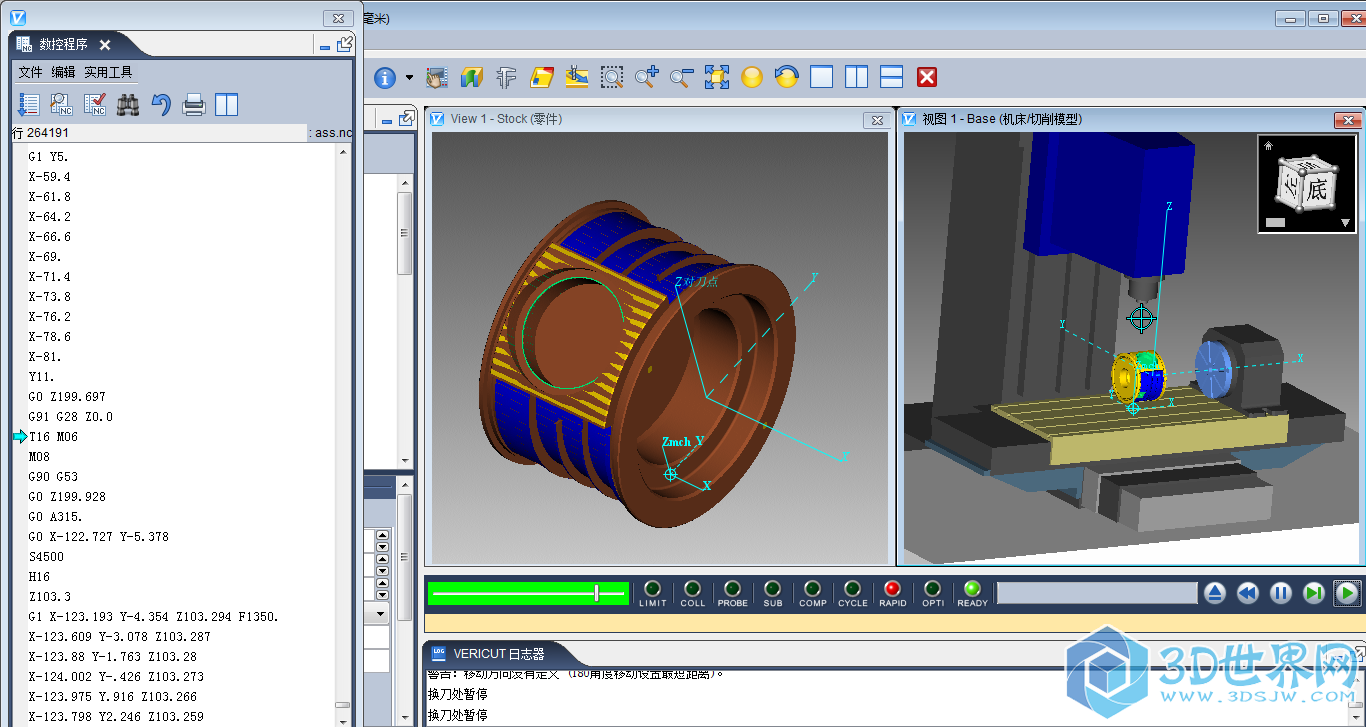Close the 数控程序 tab with its X
This screenshot has width=1366, height=727.
tap(105, 45)
